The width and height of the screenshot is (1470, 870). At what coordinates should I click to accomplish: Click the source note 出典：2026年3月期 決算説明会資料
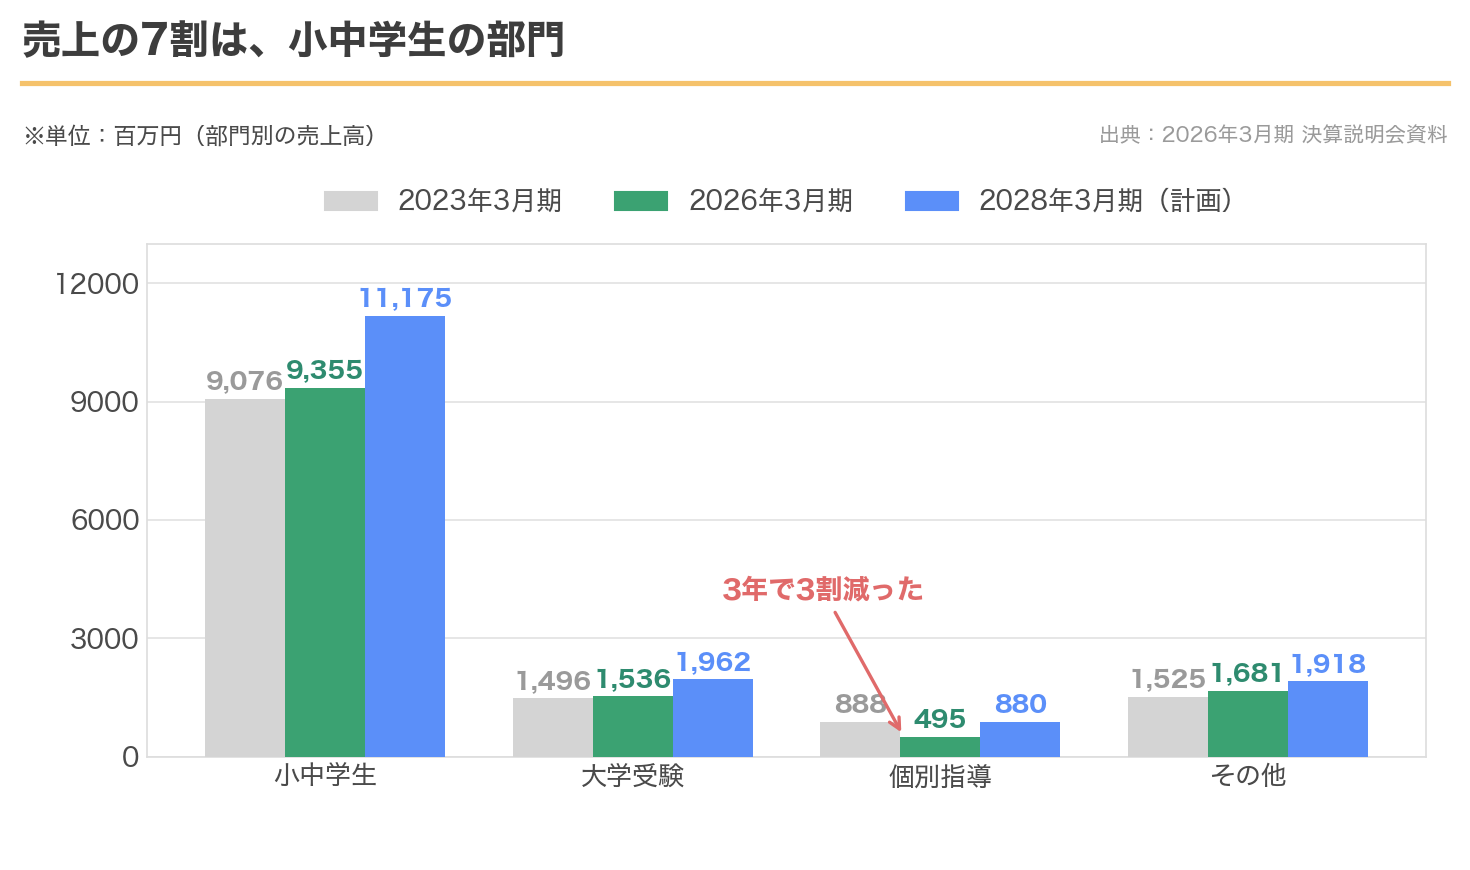(x=1273, y=135)
